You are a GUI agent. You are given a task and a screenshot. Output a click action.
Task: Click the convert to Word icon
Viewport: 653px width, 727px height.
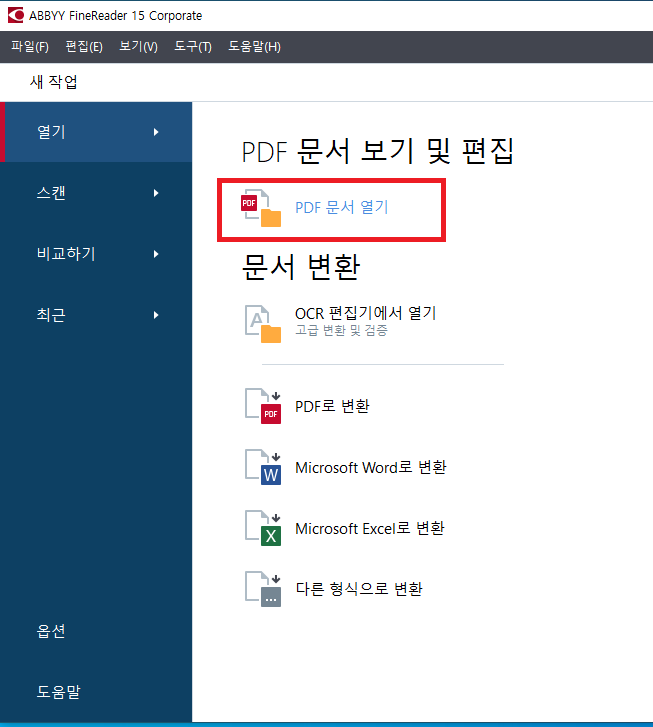(x=263, y=467)
